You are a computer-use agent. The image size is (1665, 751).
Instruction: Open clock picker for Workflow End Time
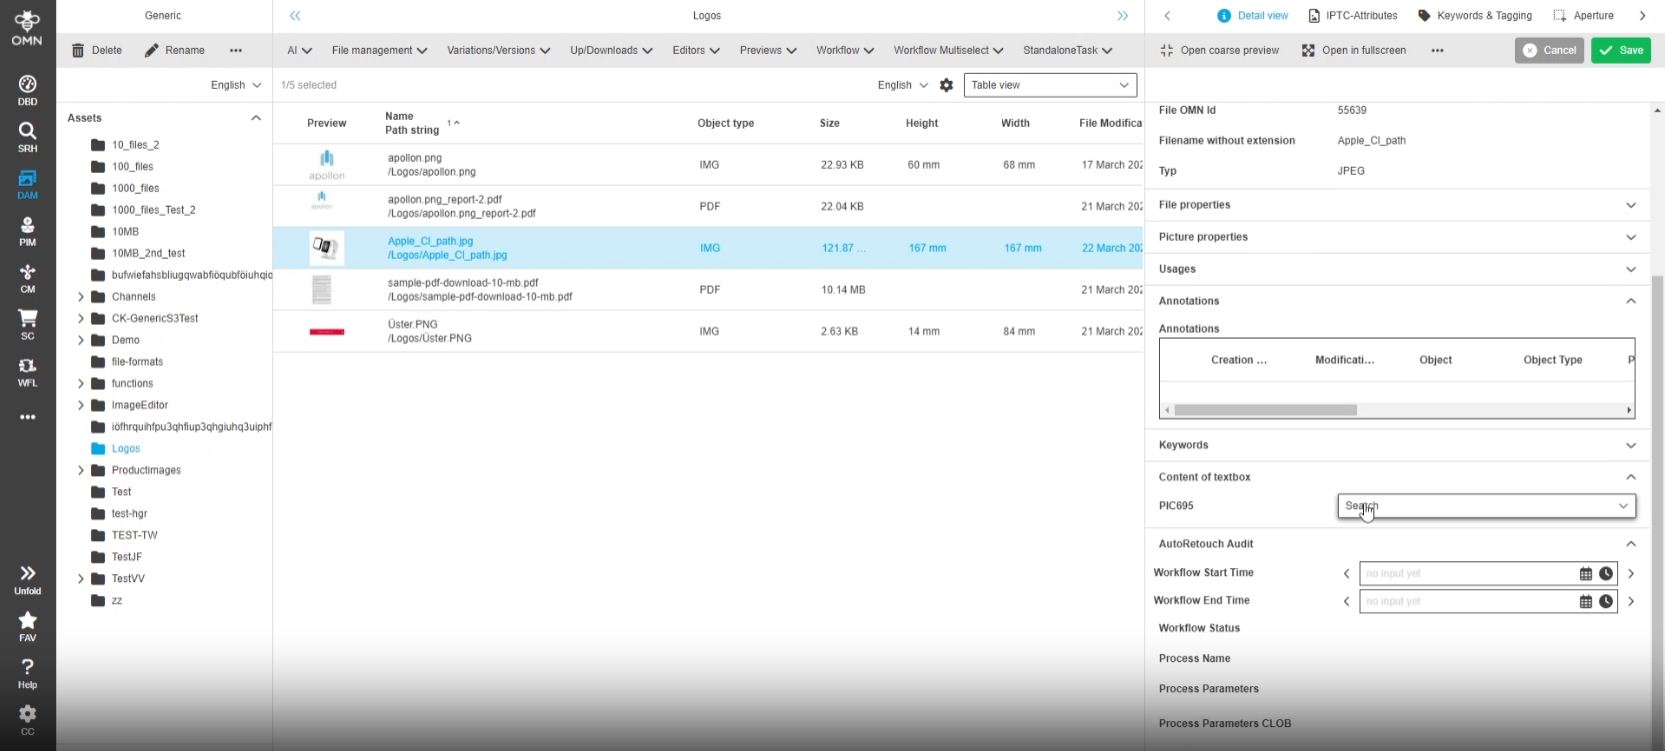click(1606, 602)
